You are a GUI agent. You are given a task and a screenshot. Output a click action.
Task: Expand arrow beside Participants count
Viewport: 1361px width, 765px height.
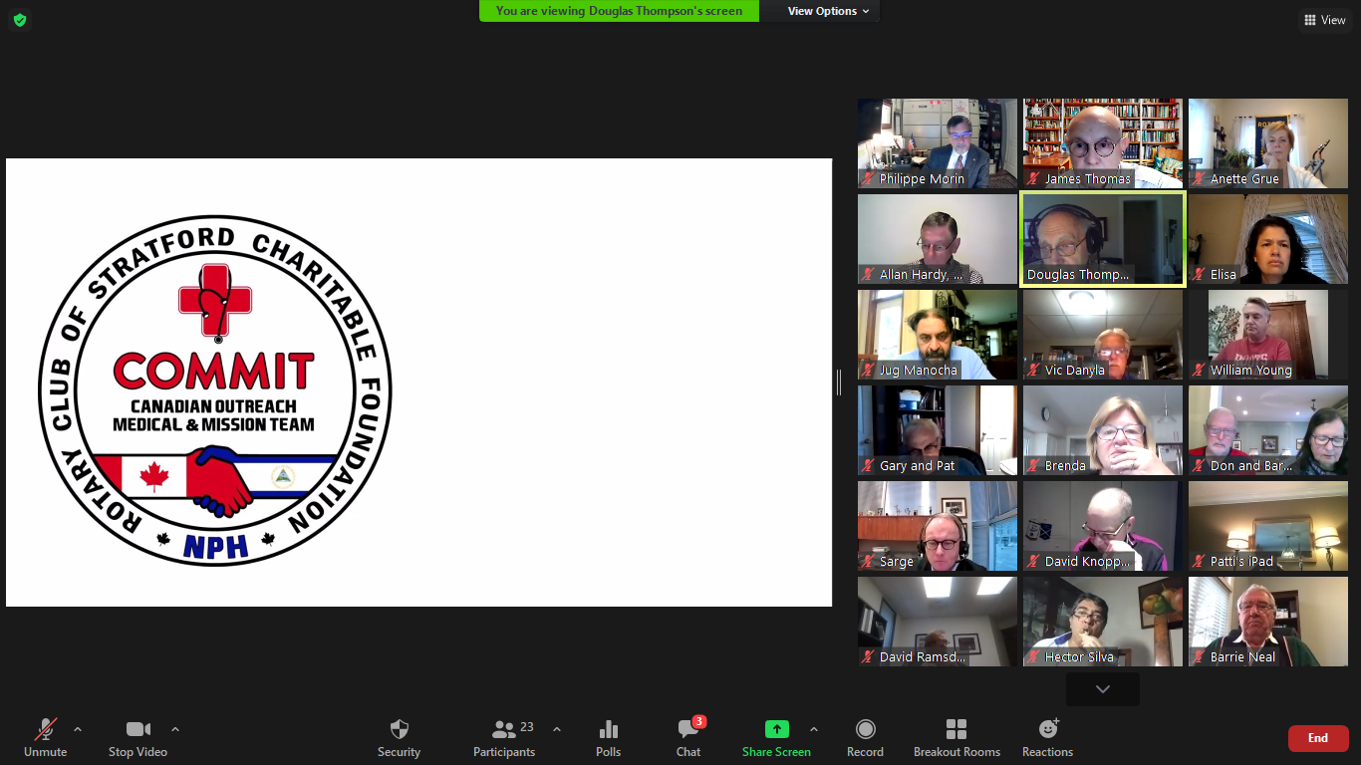pyautogui.click(x=557, y=729)
